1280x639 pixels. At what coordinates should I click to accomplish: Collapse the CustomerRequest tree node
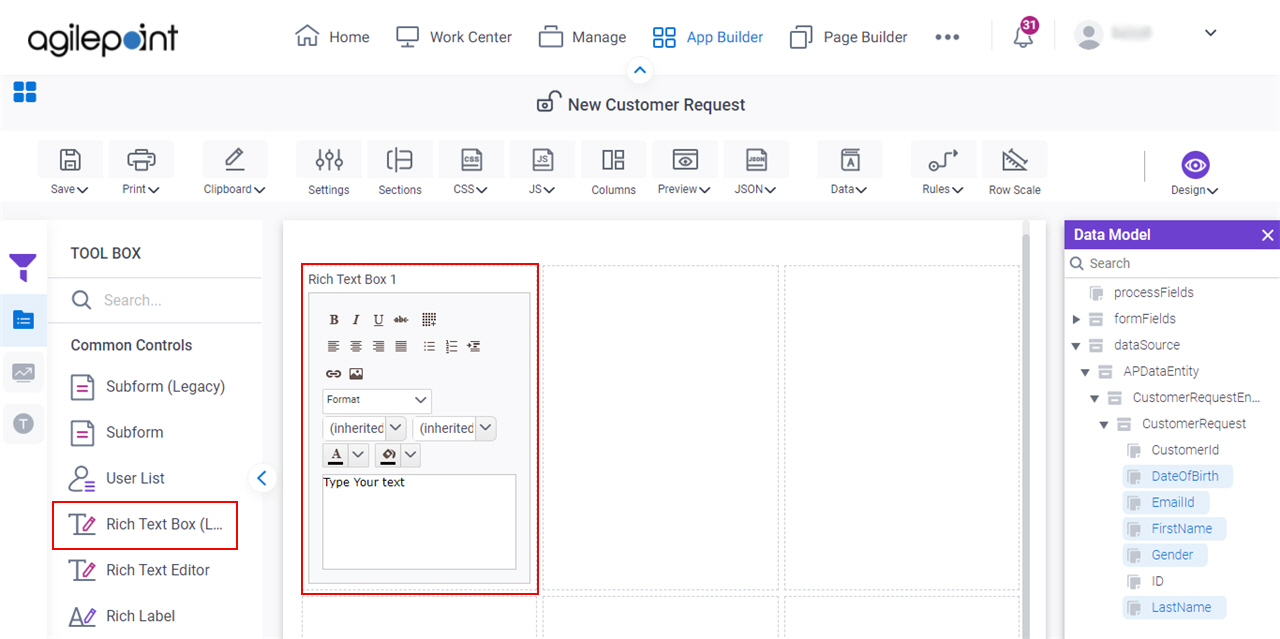1103,423
